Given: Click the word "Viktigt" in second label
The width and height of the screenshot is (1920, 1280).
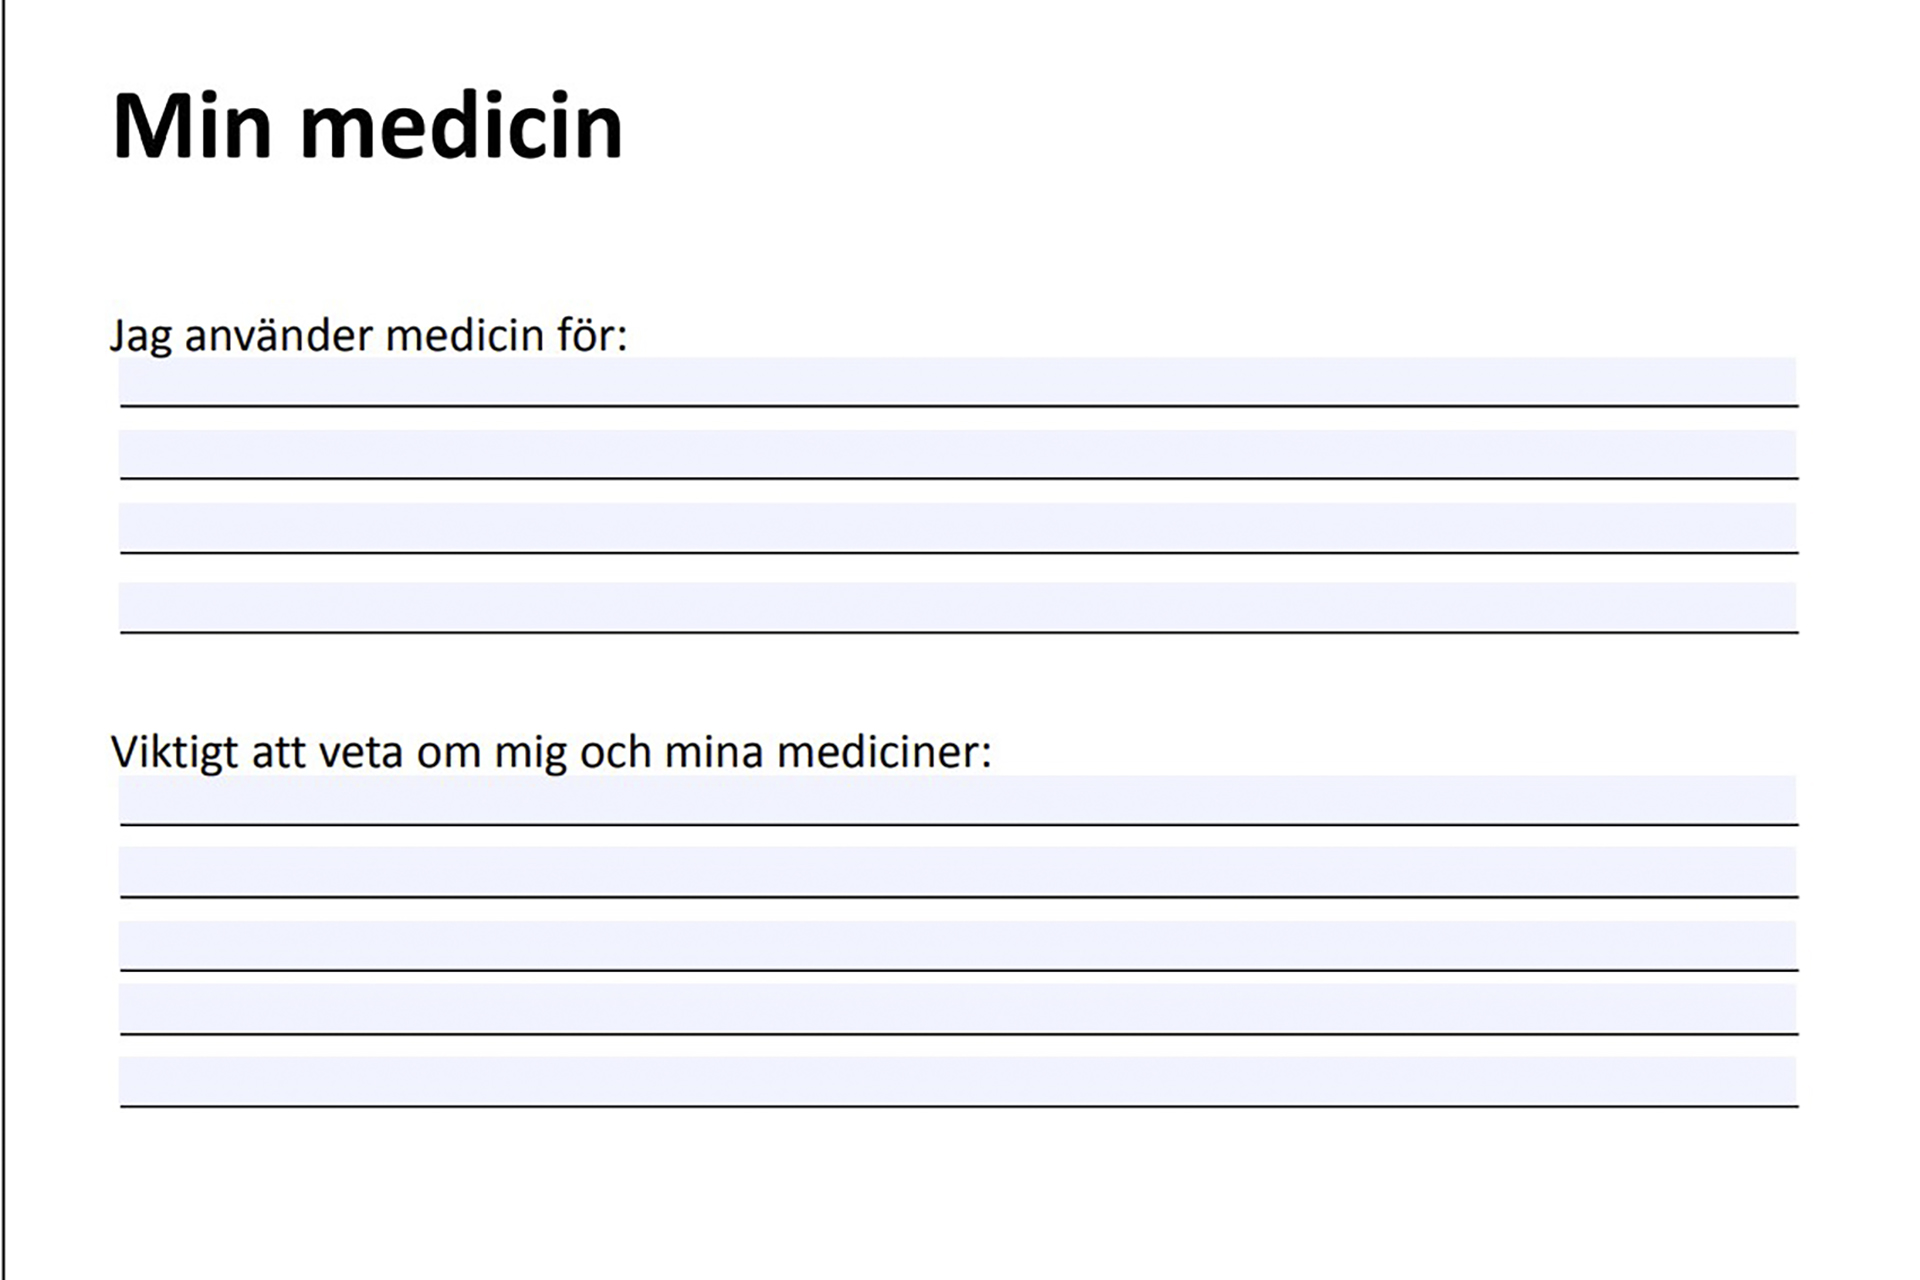Looking at the screenshot, I should 174,753.
